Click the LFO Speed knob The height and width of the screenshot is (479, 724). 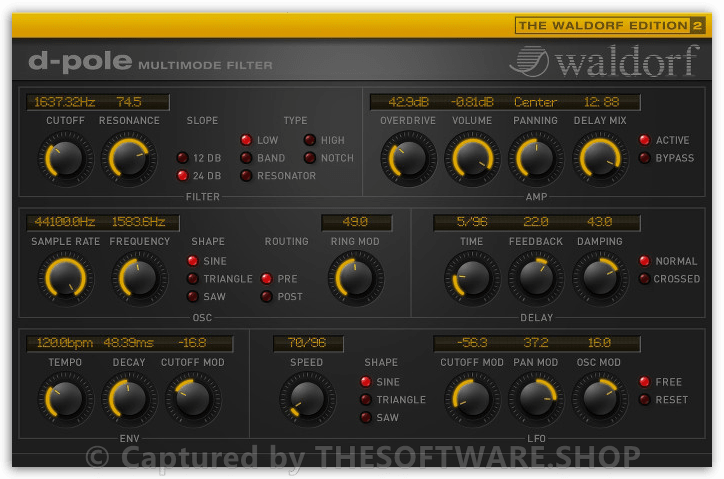[306, 399]
